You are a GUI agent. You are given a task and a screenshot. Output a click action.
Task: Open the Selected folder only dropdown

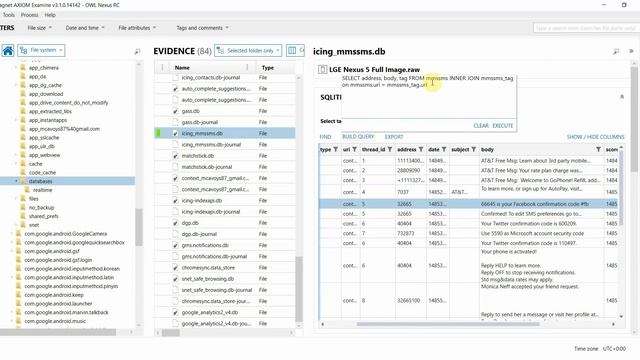coord(248,51)
